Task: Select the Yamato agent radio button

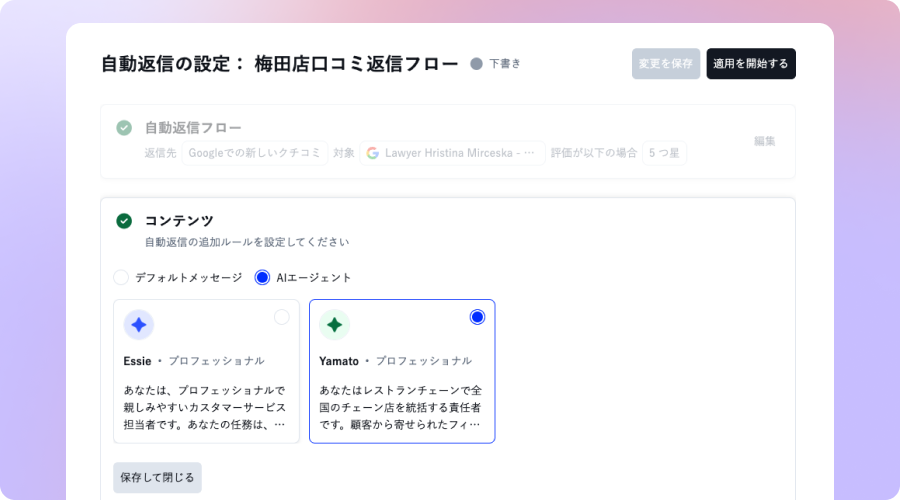Action: tap(477, 317)
